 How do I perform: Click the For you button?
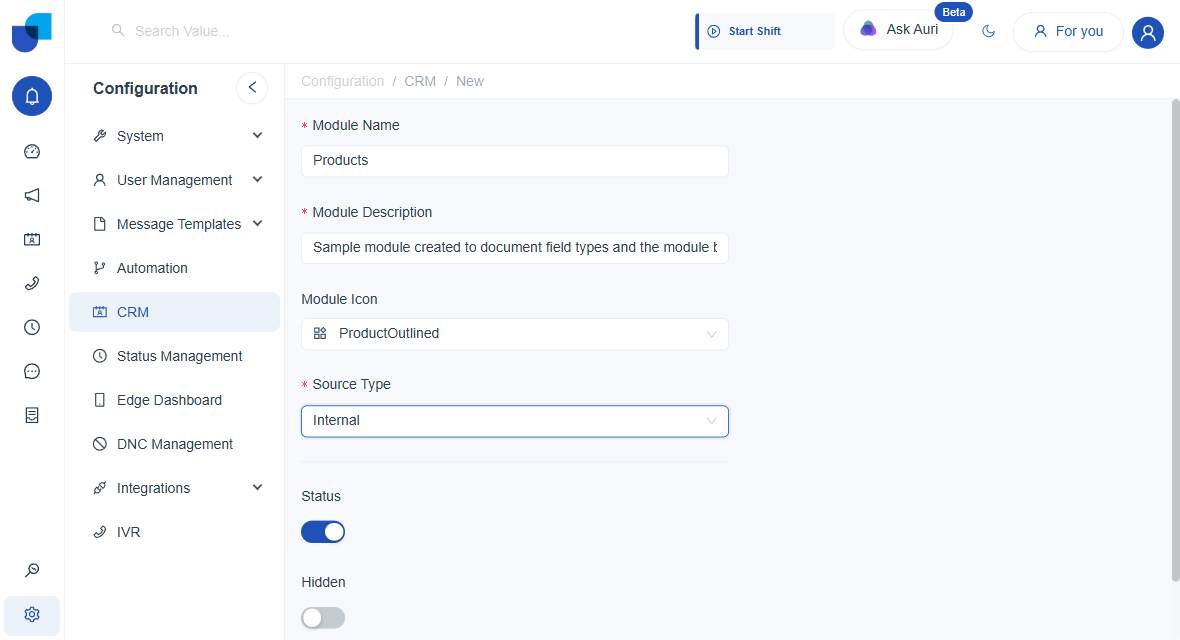1068,32
